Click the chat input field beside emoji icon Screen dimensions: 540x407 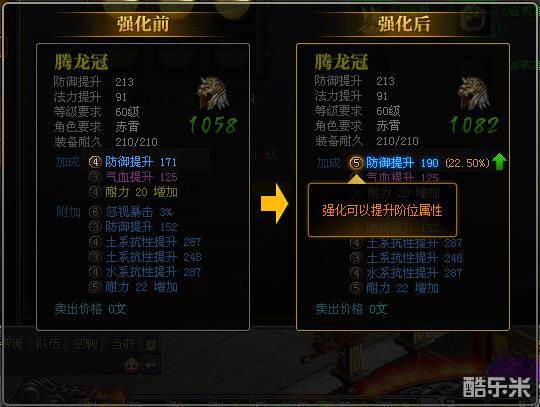pyautogui.click(x=64, y=365)
